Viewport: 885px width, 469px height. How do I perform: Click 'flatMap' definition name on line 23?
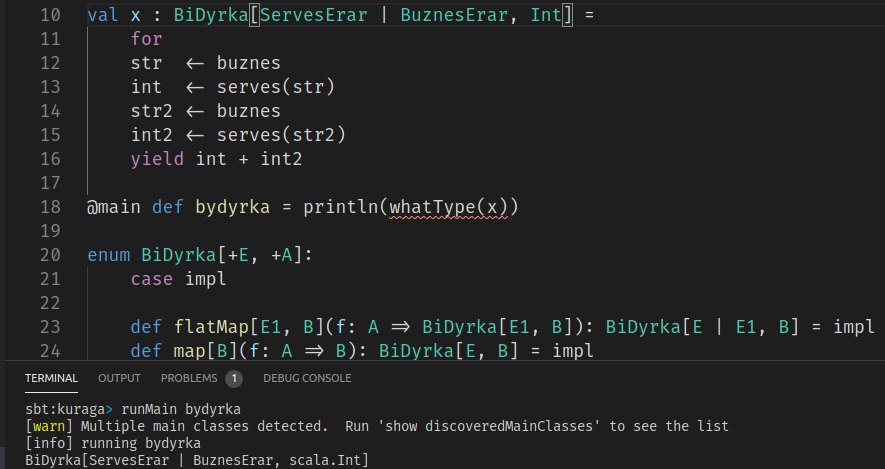212,327
